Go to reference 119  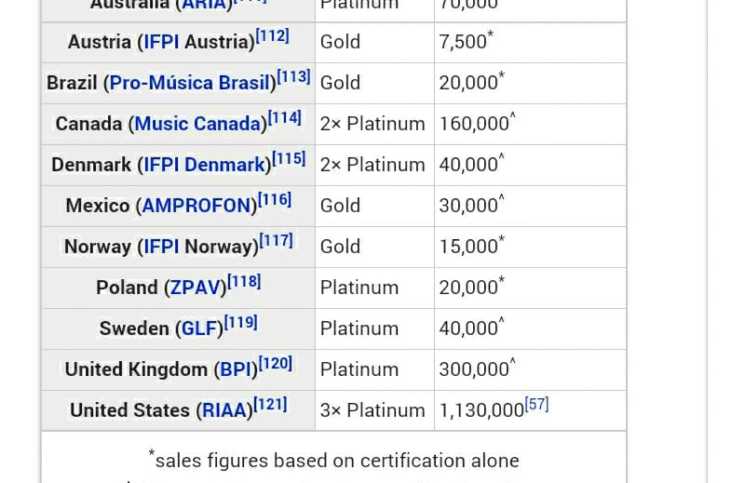tap(241, 323)
